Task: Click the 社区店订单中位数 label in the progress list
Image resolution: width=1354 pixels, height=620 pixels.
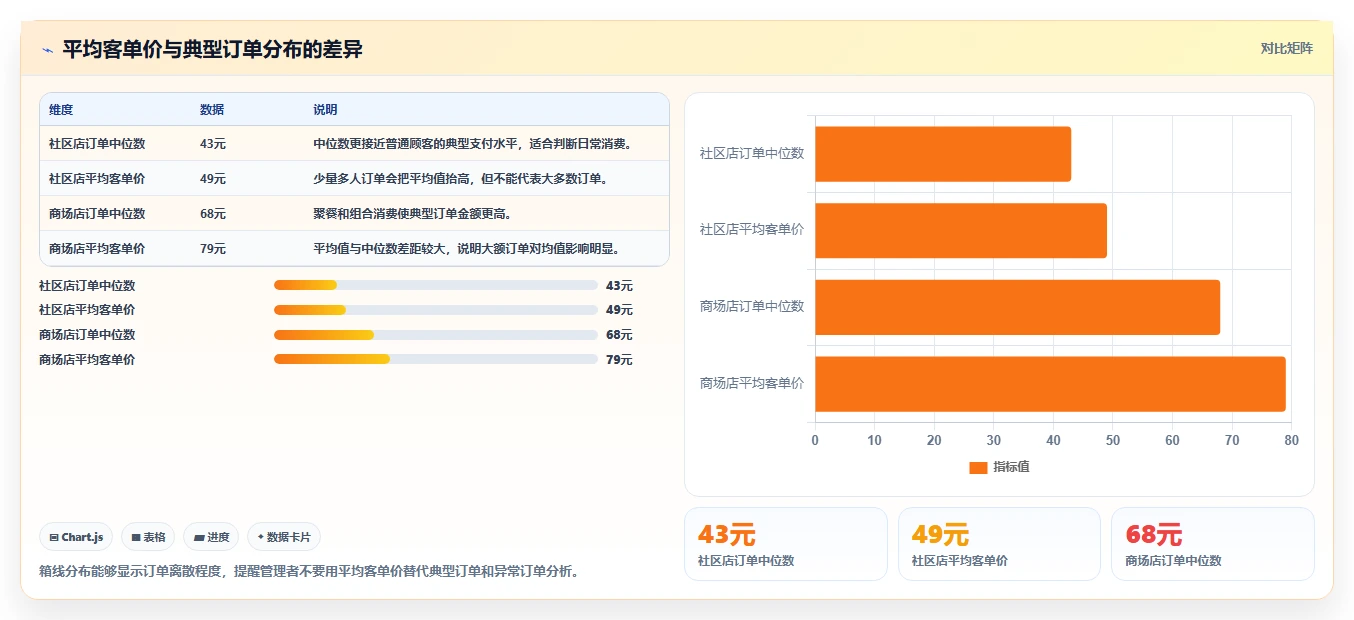Action: (87, 286)
